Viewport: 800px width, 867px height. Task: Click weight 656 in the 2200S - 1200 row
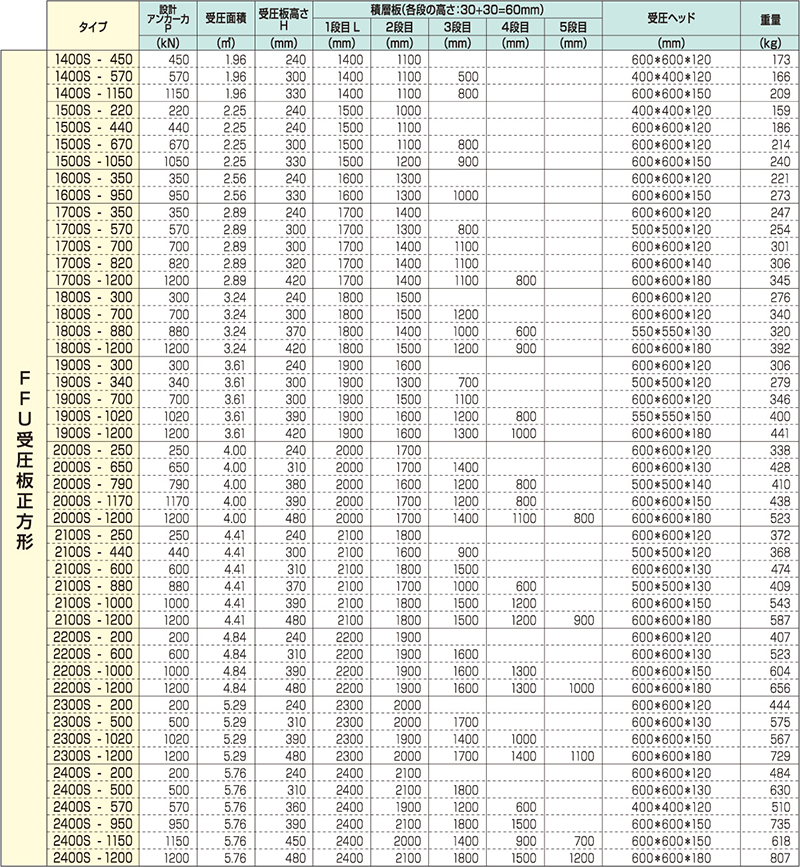tap(780, 688)
